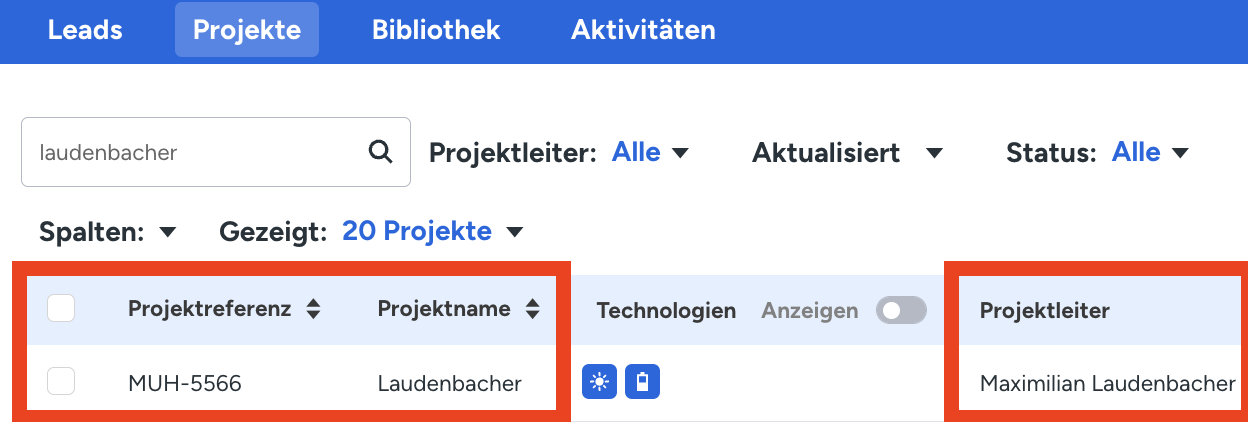Open the Bibliothek tab
The height and width of the screenshot is (422, 1248).
pyautogui.click(x=436, y=30)
